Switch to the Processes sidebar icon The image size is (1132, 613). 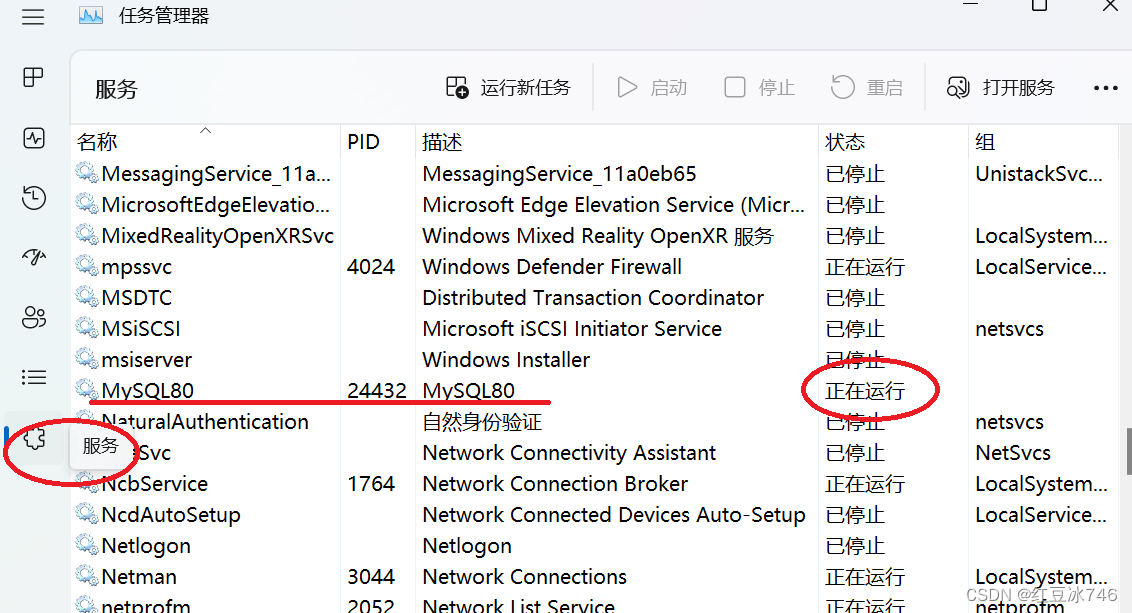click(33, 77)
